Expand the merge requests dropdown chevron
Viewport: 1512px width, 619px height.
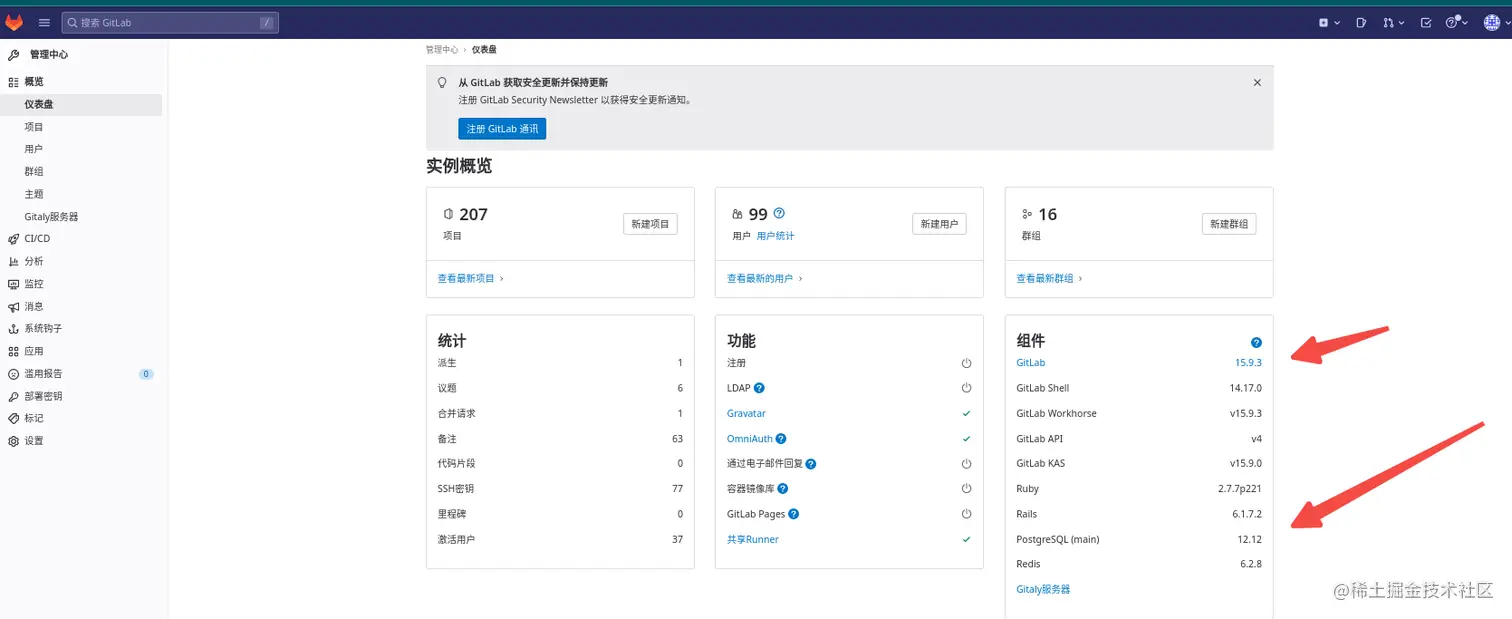coord(1401,22)
